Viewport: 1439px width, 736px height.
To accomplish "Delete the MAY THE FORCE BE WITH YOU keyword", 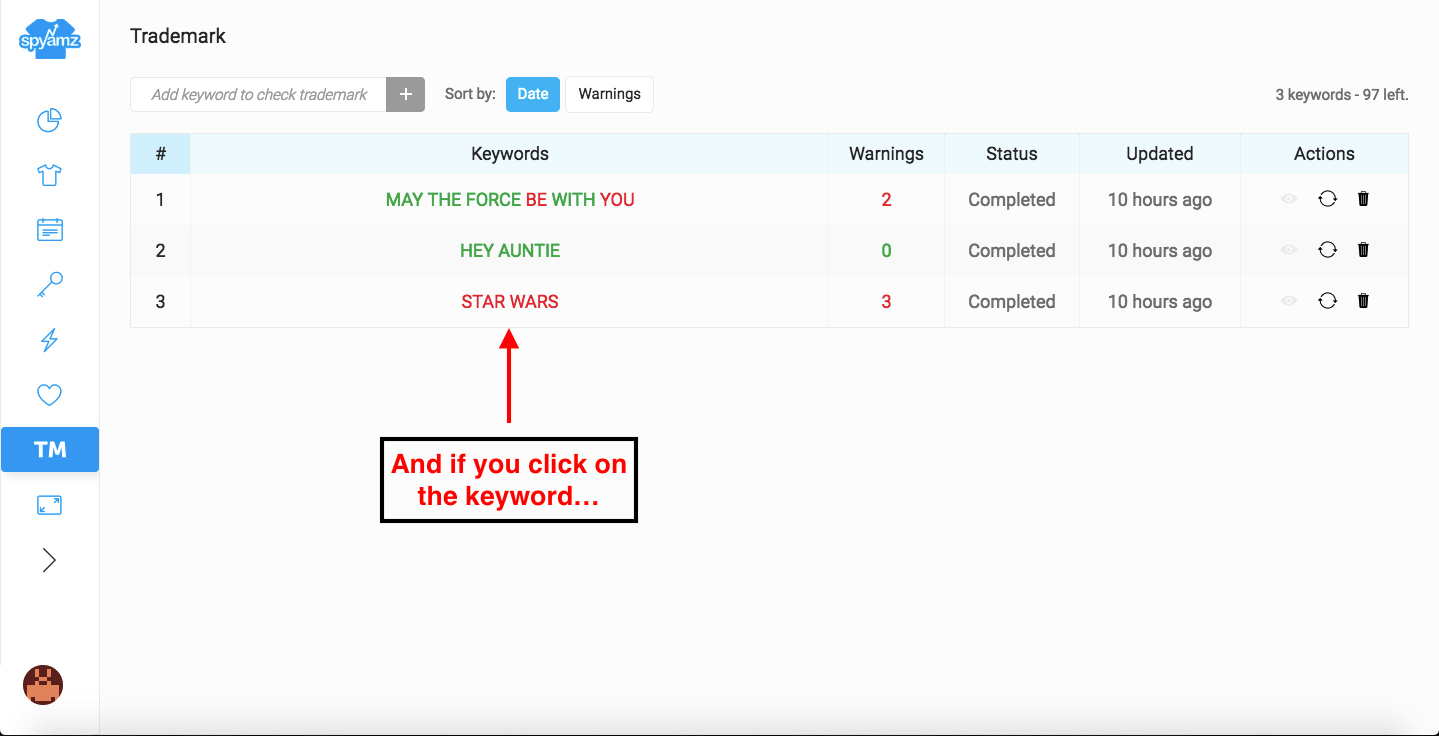I will pyautogui.click(x=1363, y=199).
